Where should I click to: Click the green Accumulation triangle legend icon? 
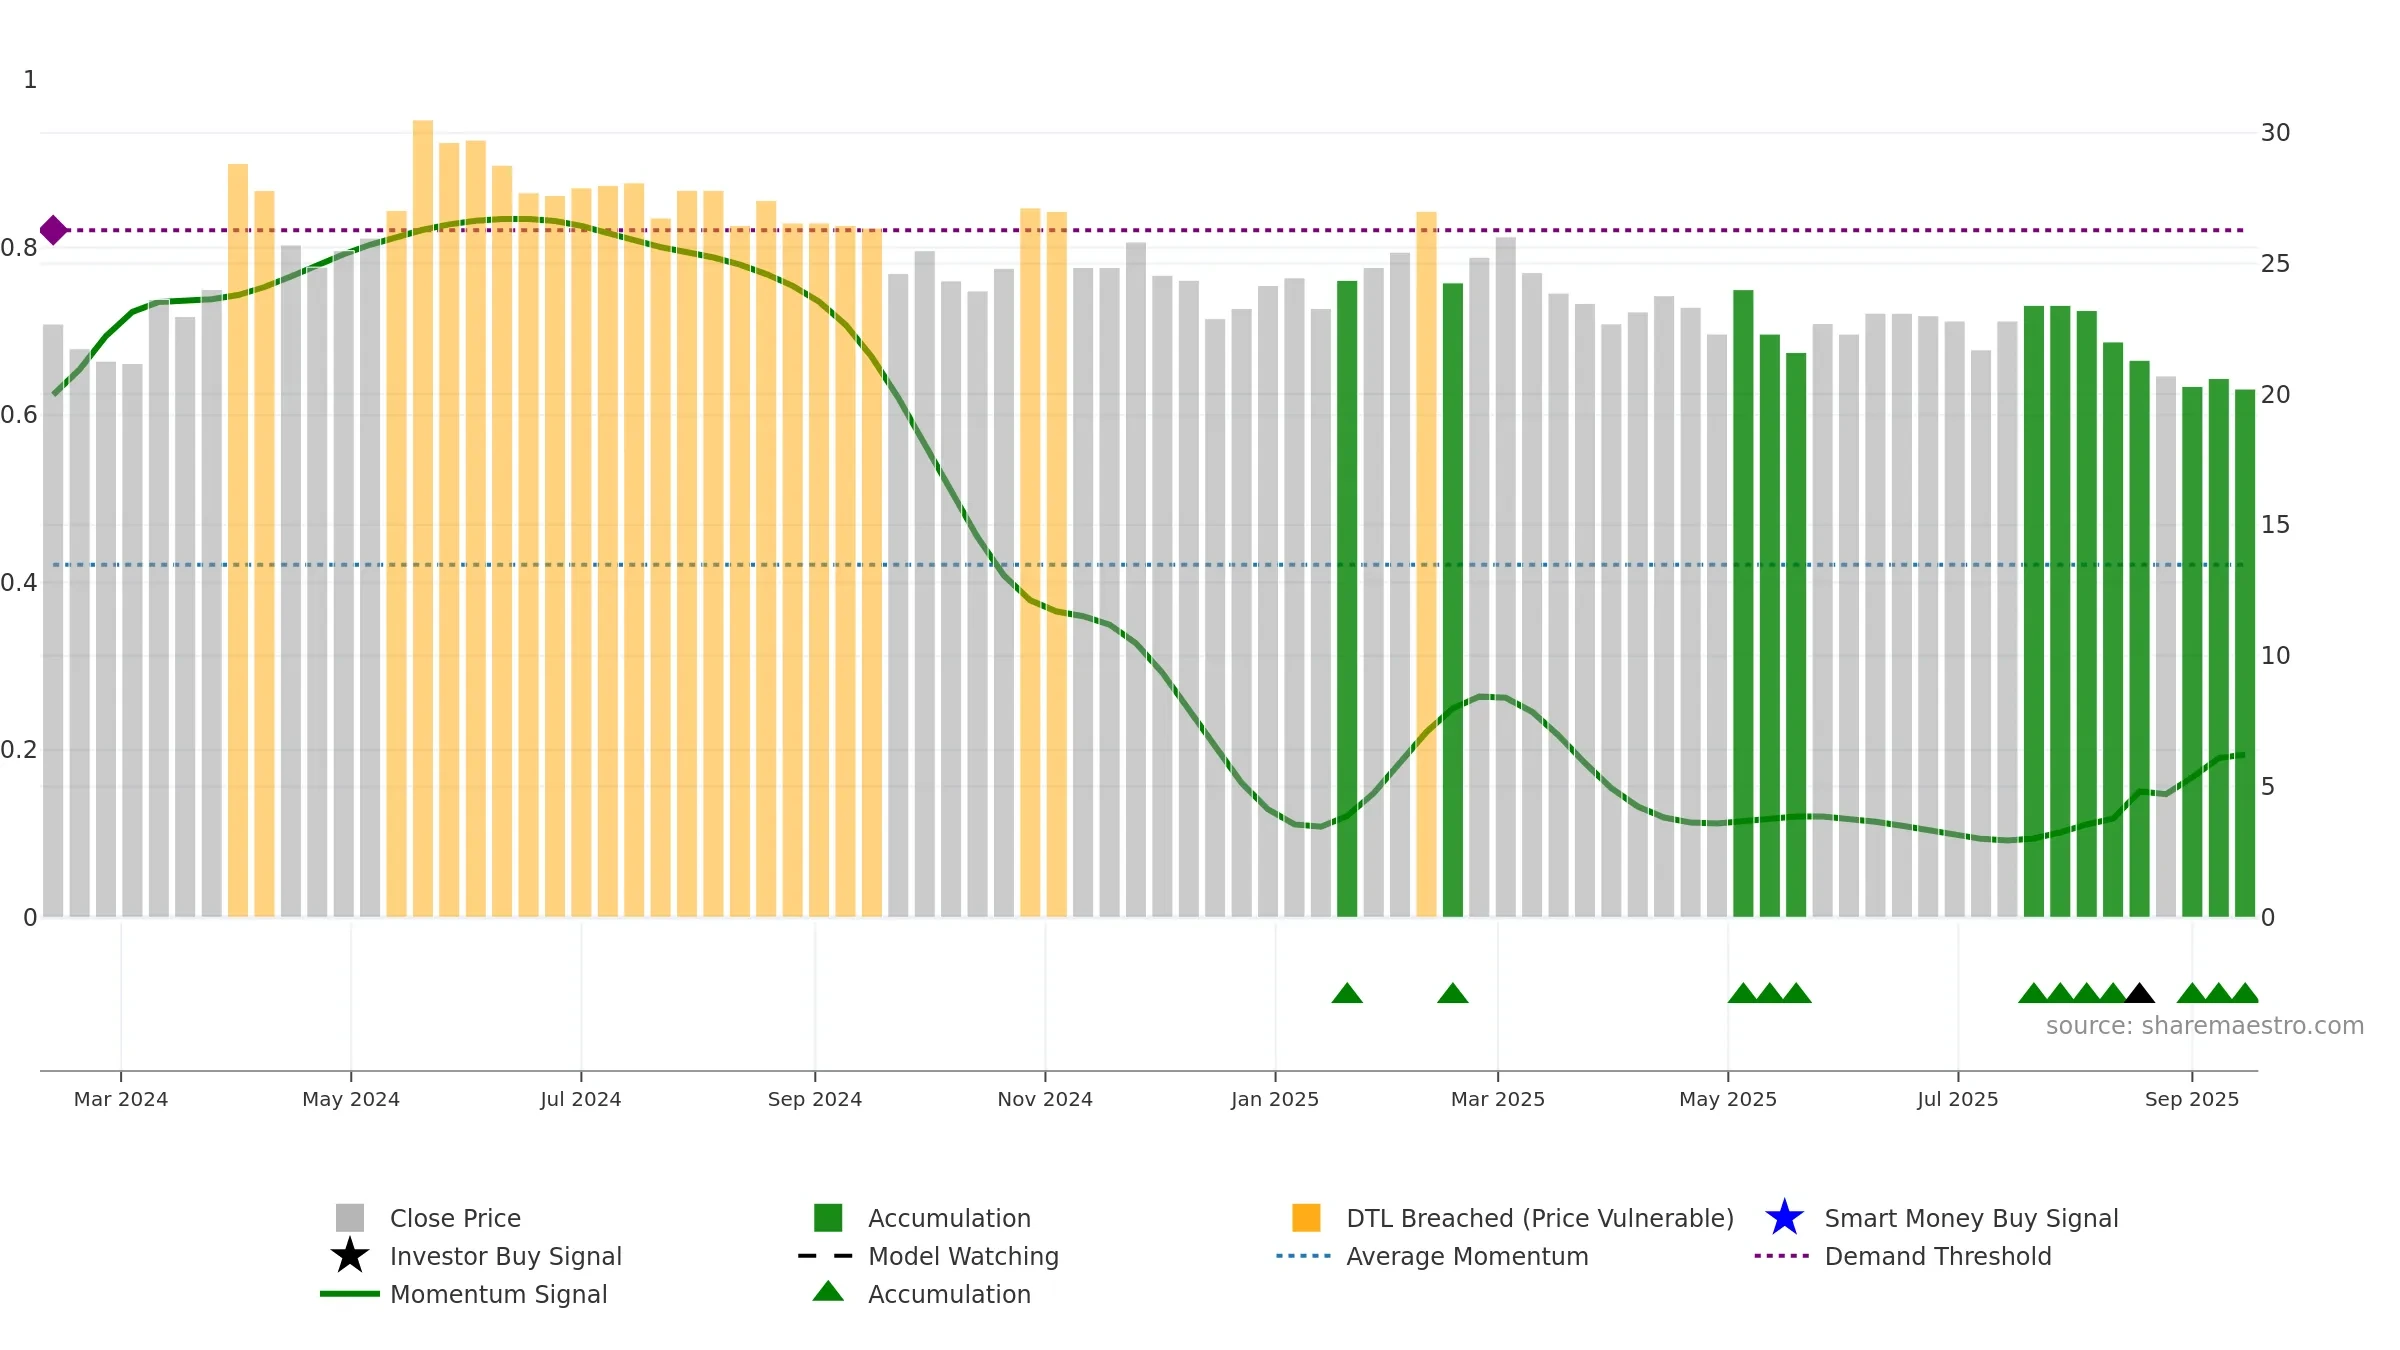[828, 1292]
